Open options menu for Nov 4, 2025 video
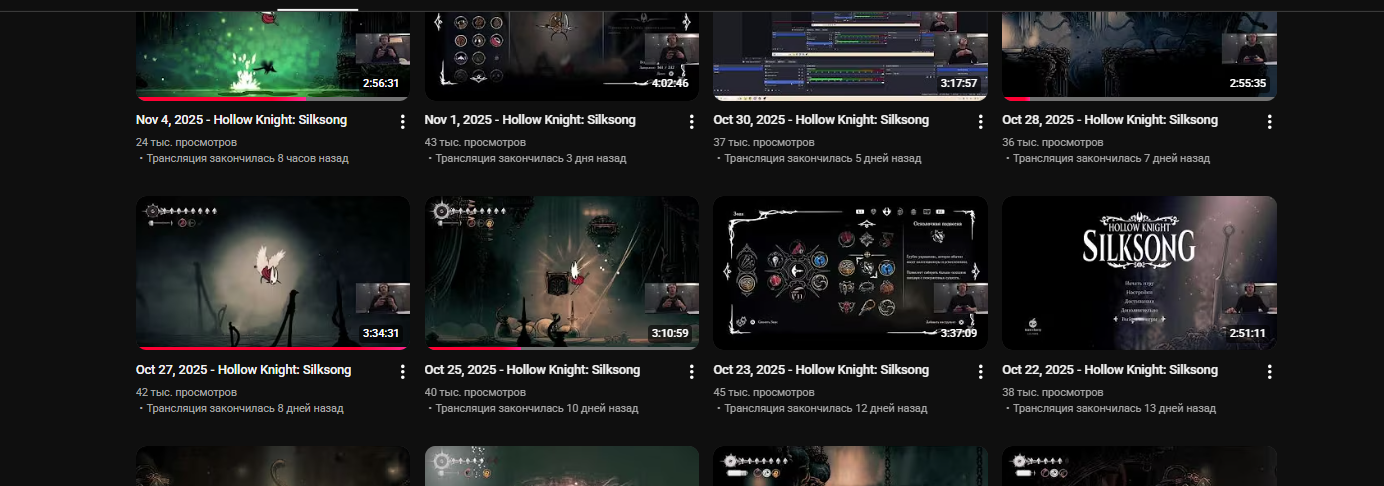 [x=402, y=122]
